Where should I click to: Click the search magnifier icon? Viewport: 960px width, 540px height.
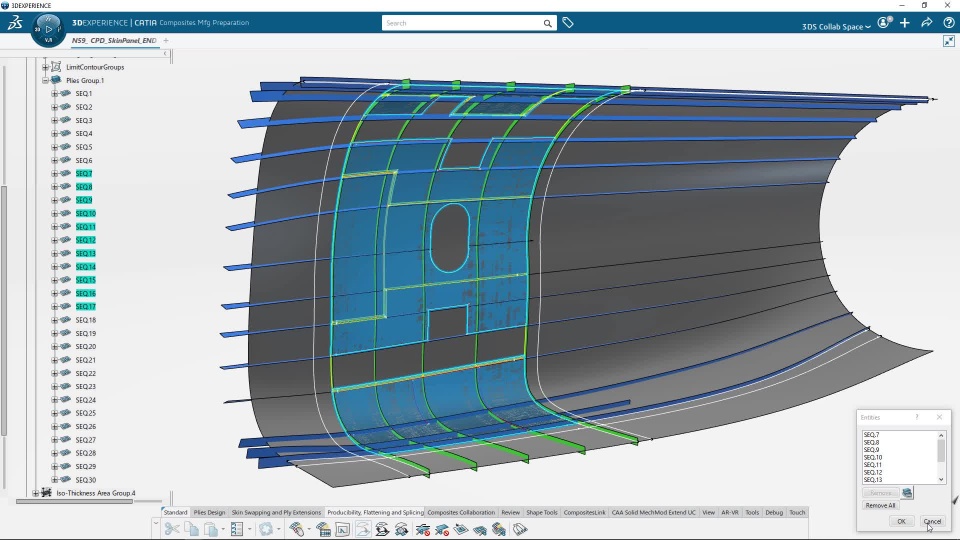[547, 23]
